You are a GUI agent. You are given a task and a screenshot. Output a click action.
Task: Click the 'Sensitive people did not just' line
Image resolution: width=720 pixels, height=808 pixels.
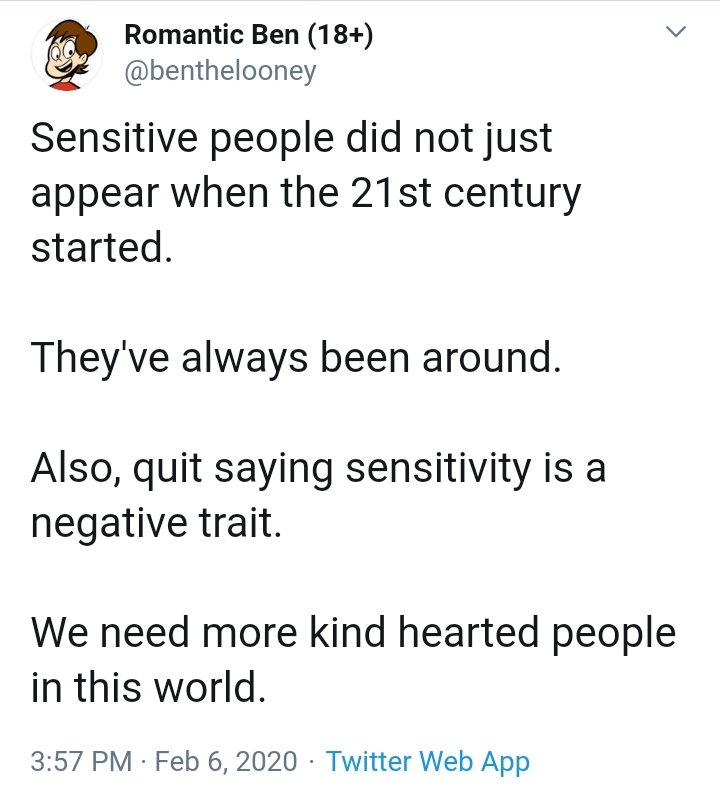292,139
